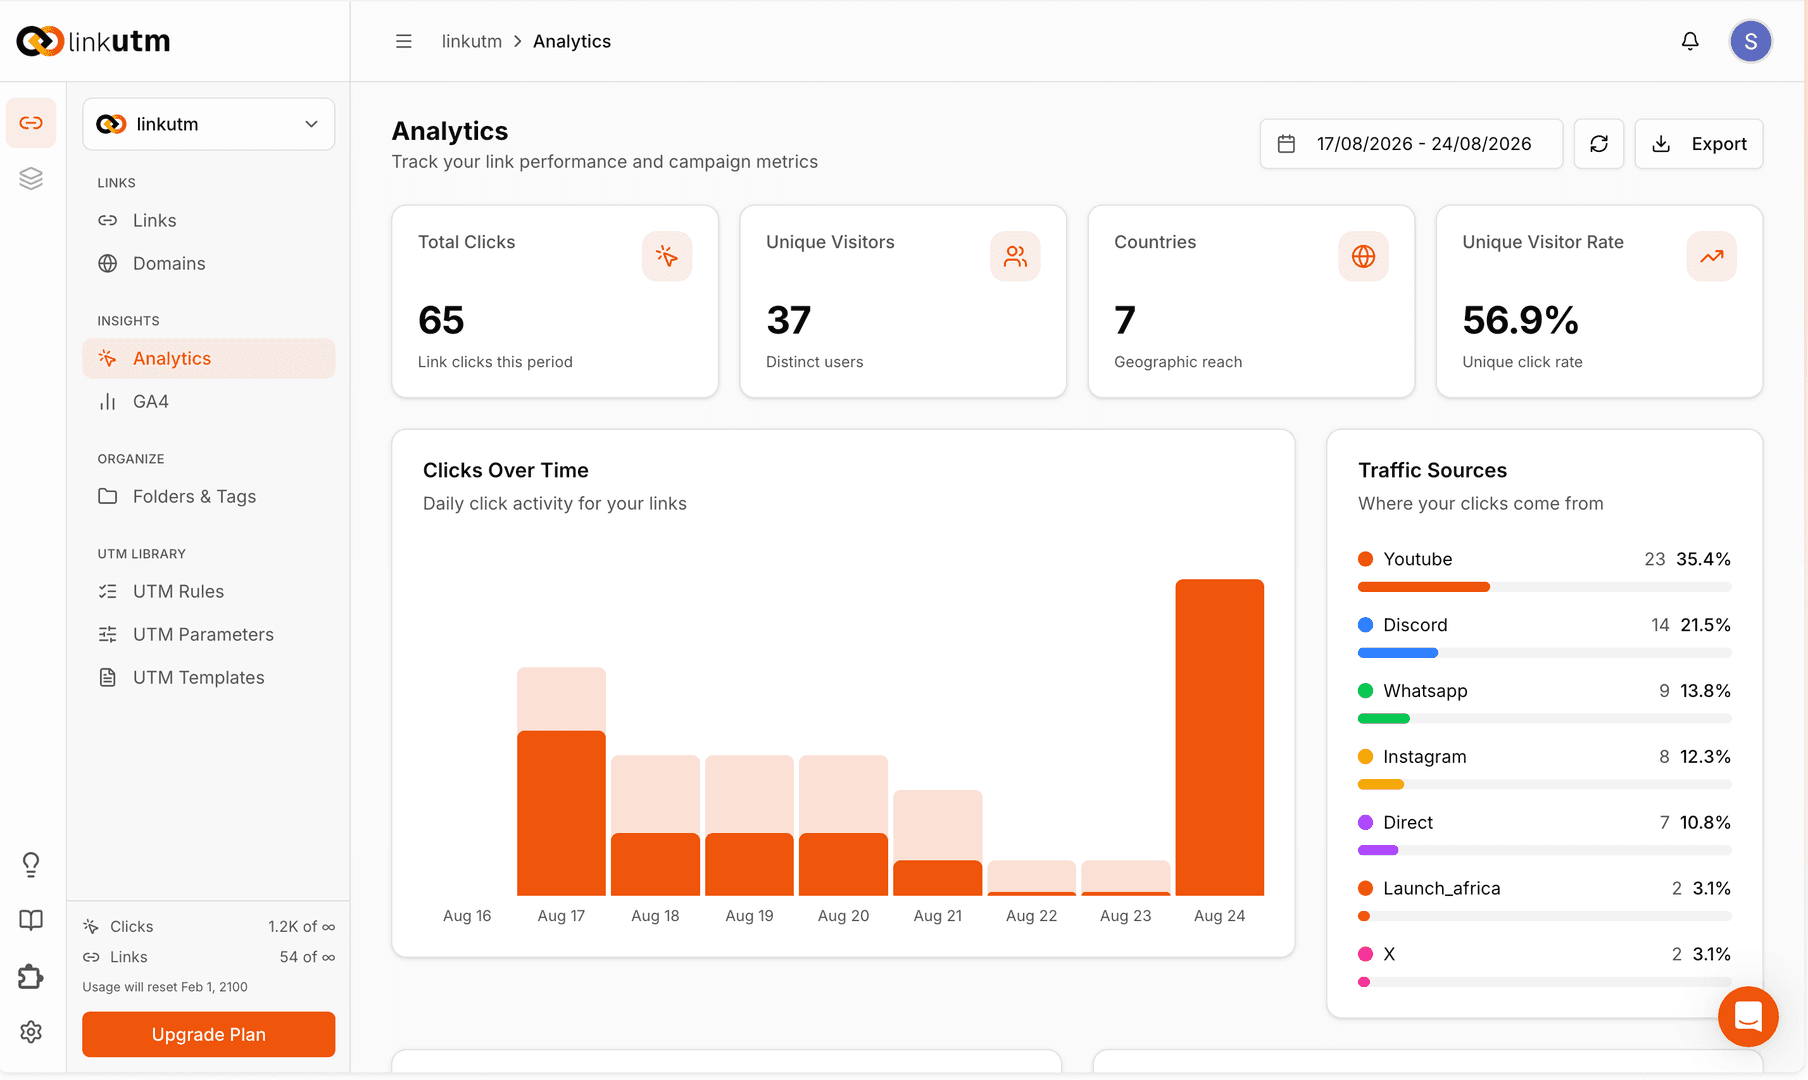Click the Unique Visitors people icon
The height and width of the screenshot is (1080, 1808).
[x=1015, y=256]
